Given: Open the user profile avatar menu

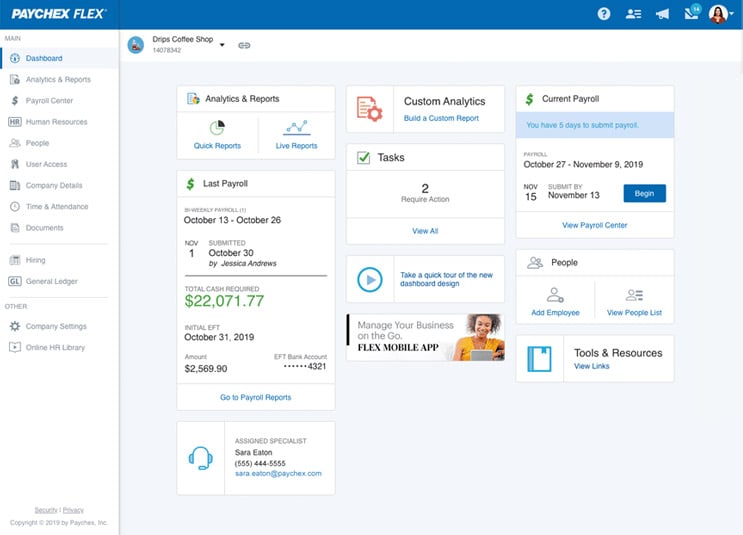Looking at the screenshot, I should click(721, 14).
